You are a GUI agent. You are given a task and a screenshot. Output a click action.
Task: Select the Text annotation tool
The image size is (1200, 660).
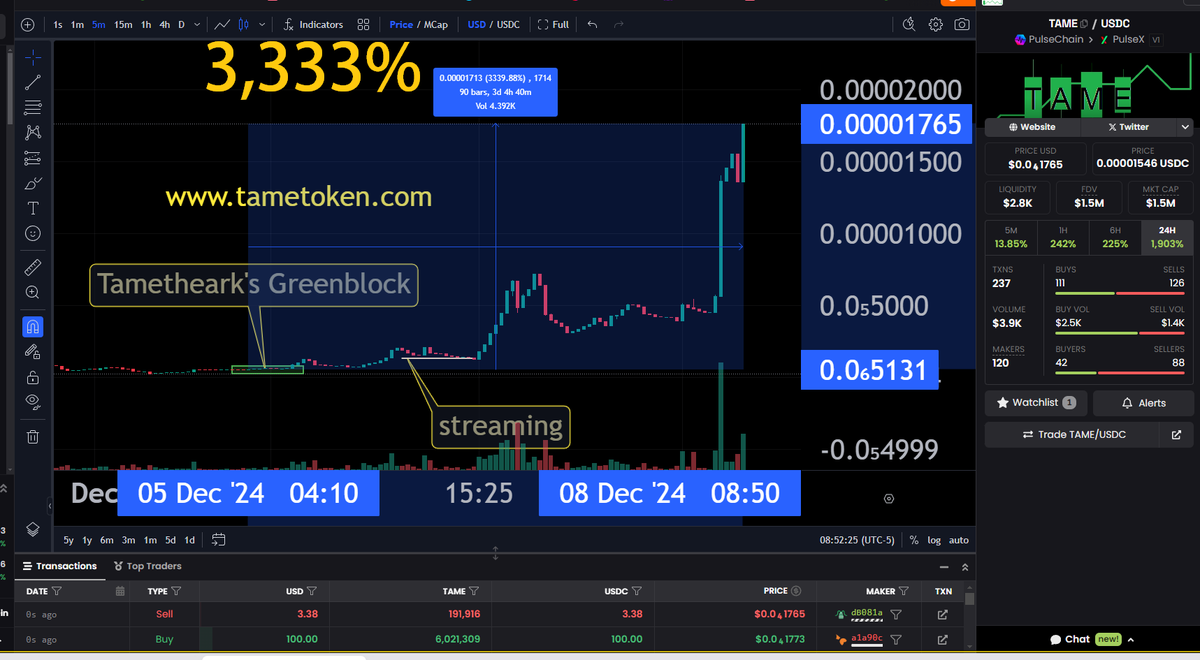[x=33, y=208]
